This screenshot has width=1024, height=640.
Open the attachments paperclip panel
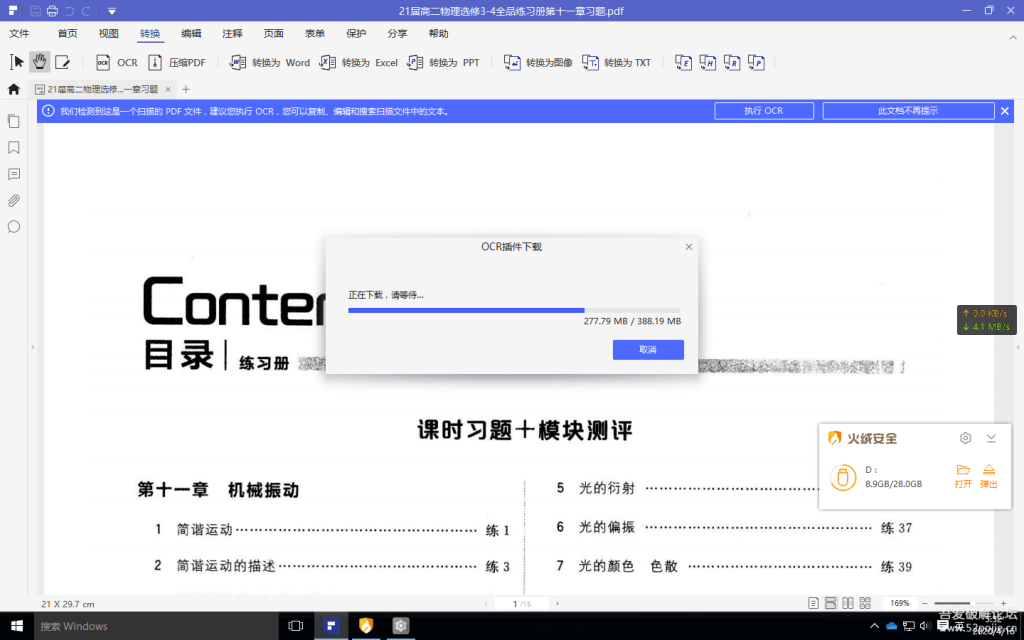tap(14, 200)
